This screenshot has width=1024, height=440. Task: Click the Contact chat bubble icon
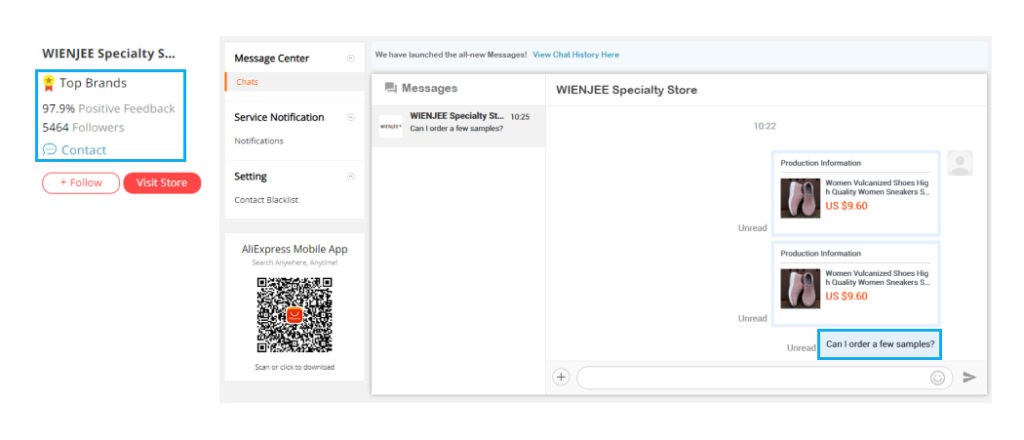click(x=50, y=149)
